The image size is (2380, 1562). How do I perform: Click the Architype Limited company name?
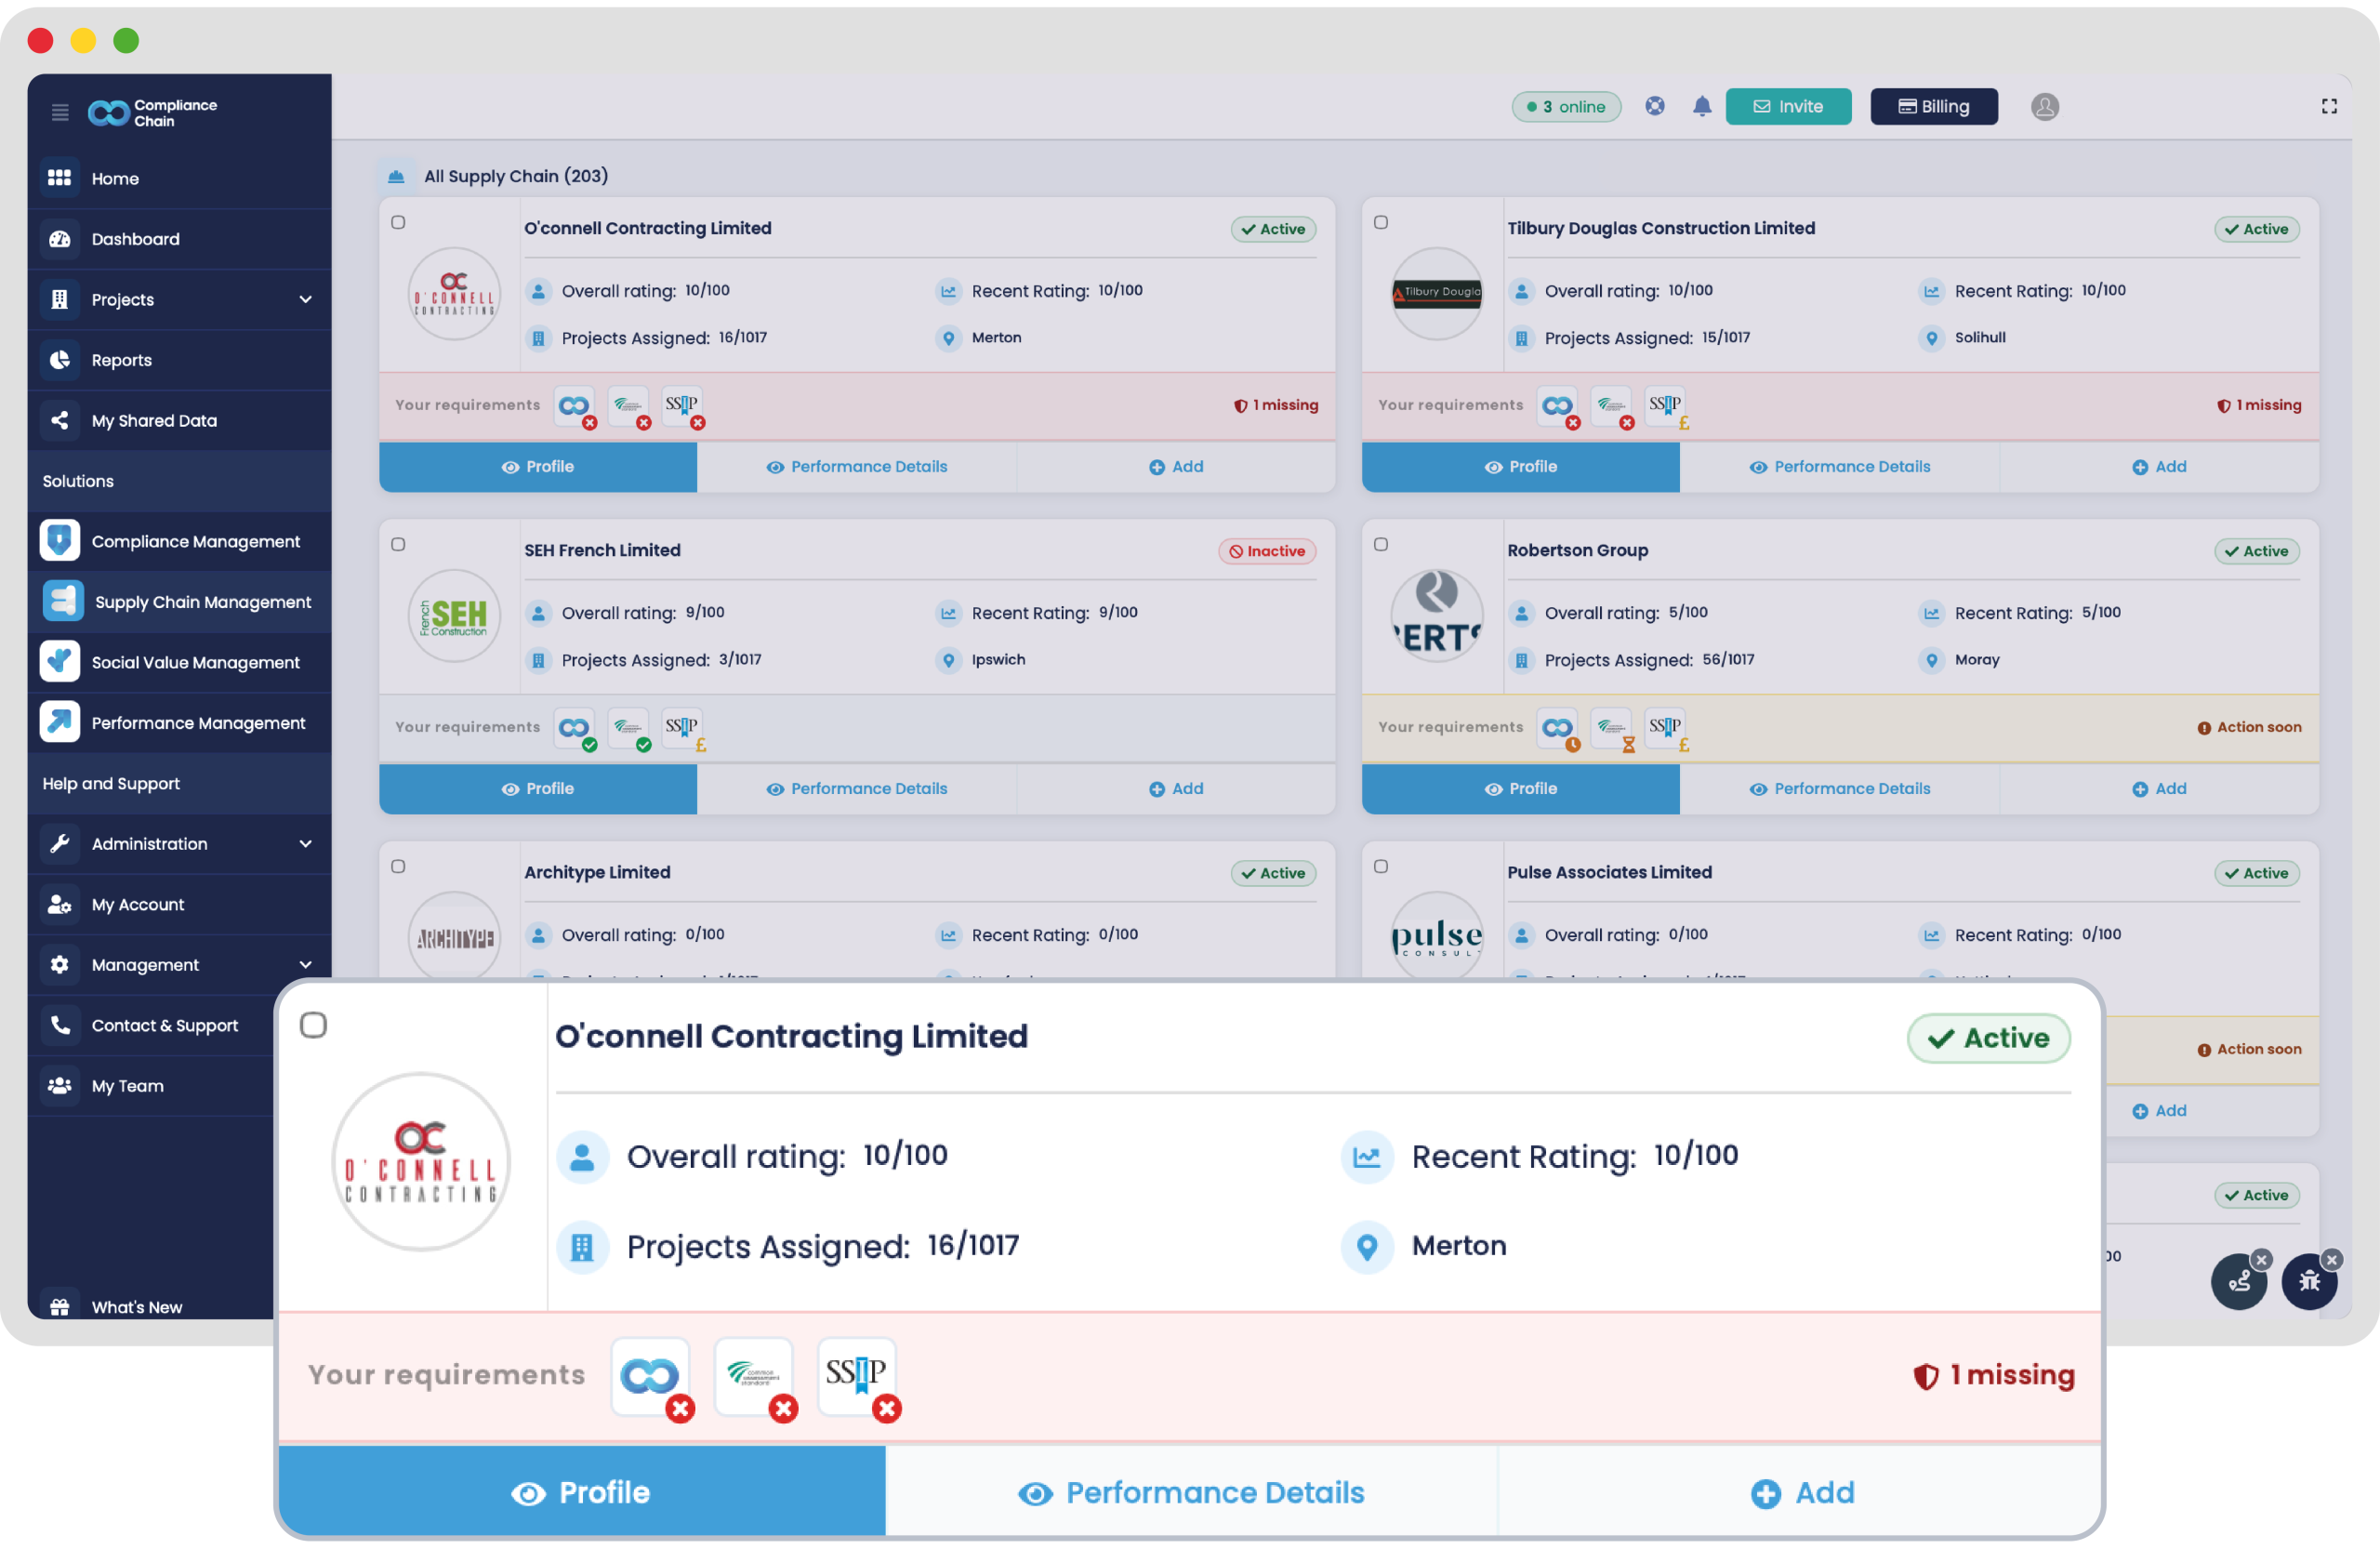point(597,872)
